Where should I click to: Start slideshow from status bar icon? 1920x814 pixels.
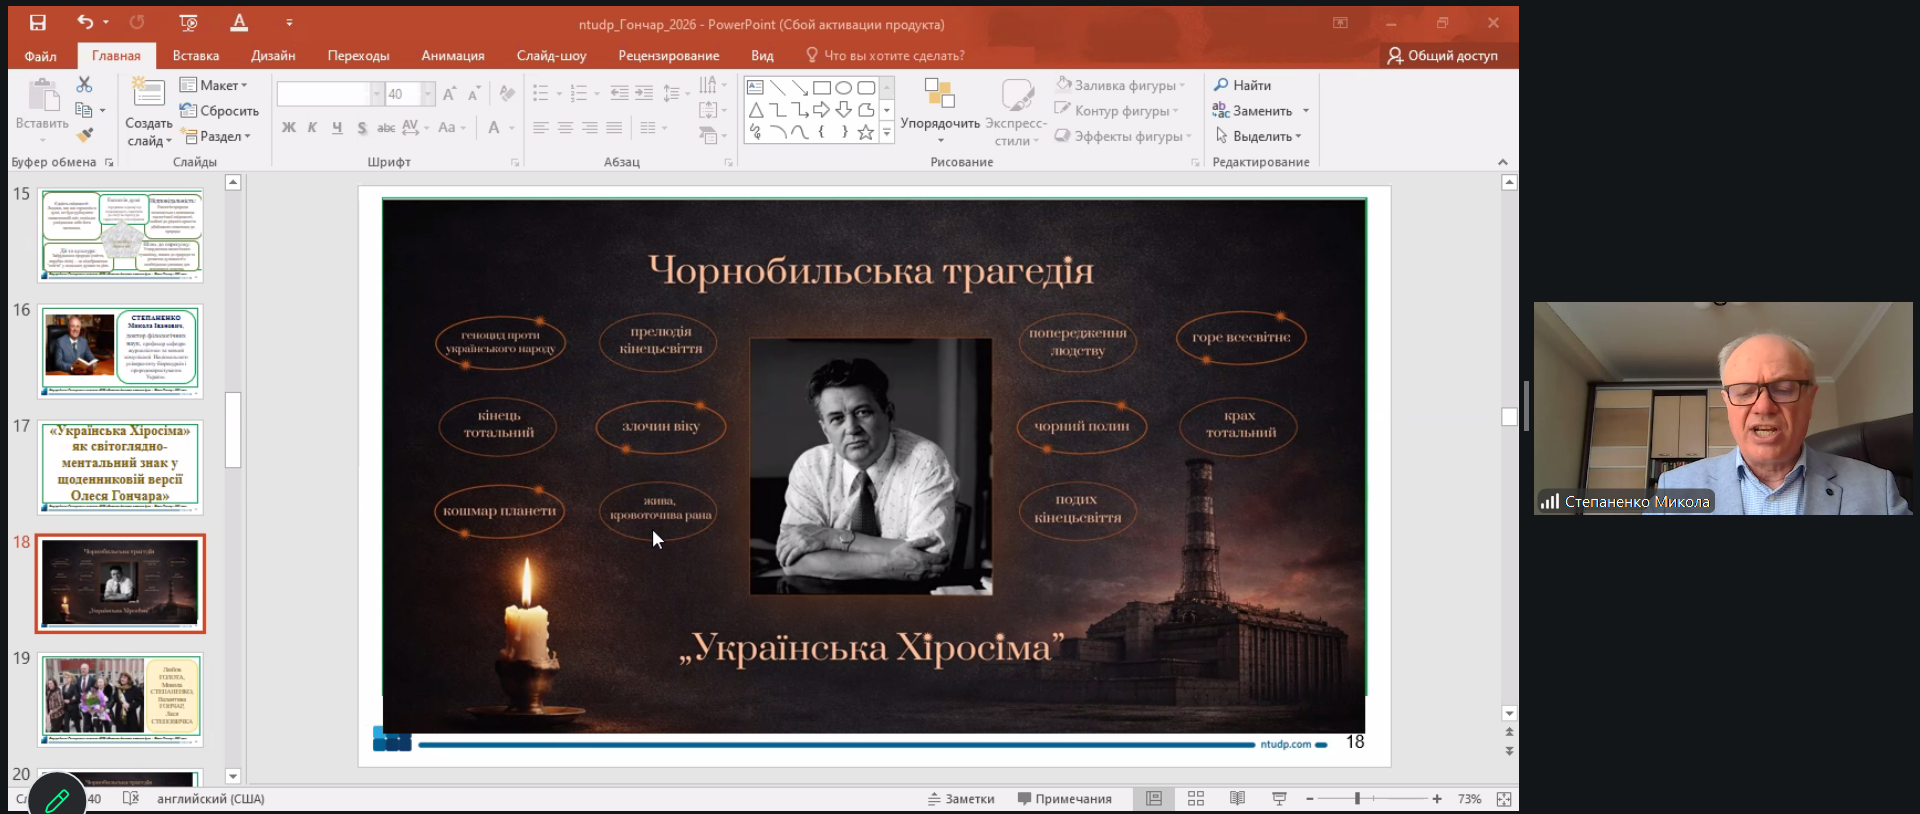click(x=1278, y=798)
